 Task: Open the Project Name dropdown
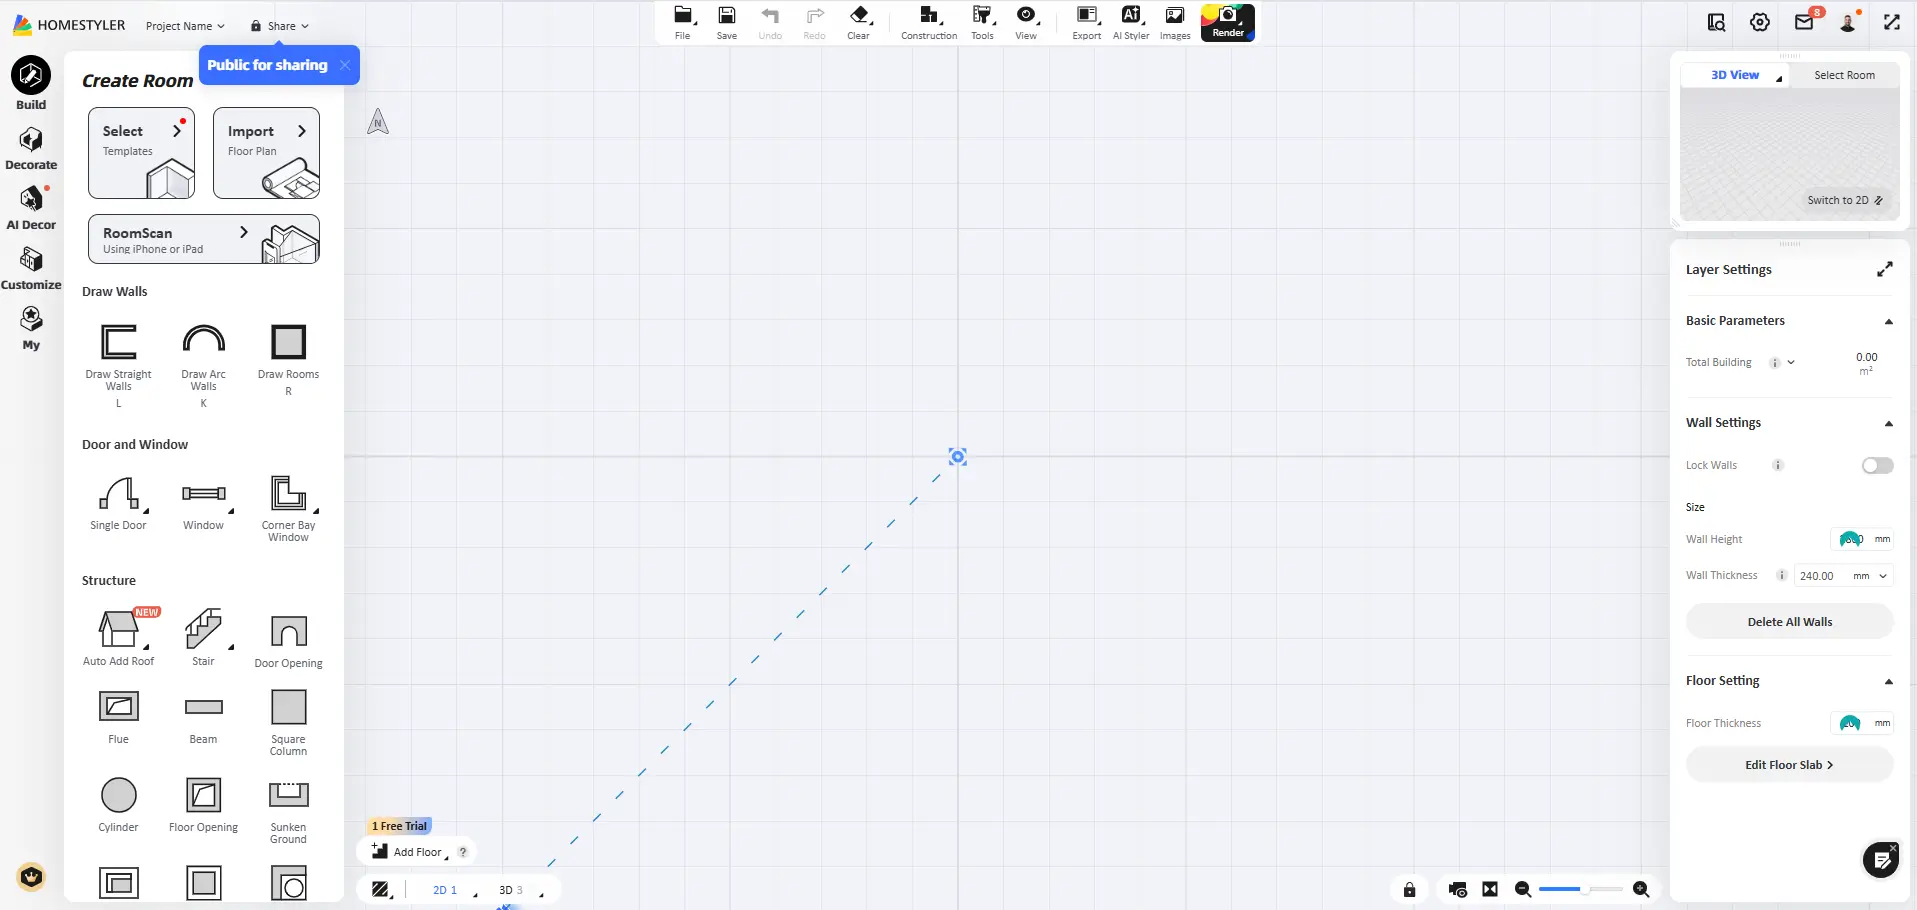184,26
